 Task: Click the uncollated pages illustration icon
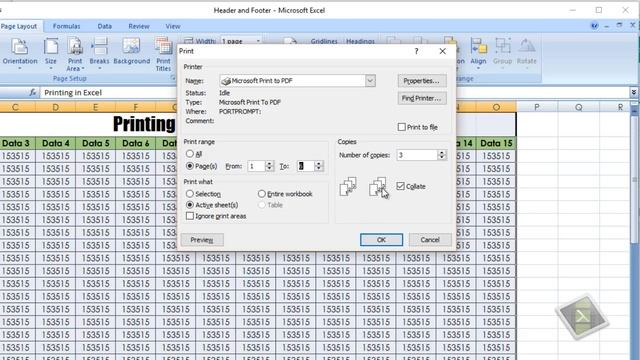click(378, 187)
